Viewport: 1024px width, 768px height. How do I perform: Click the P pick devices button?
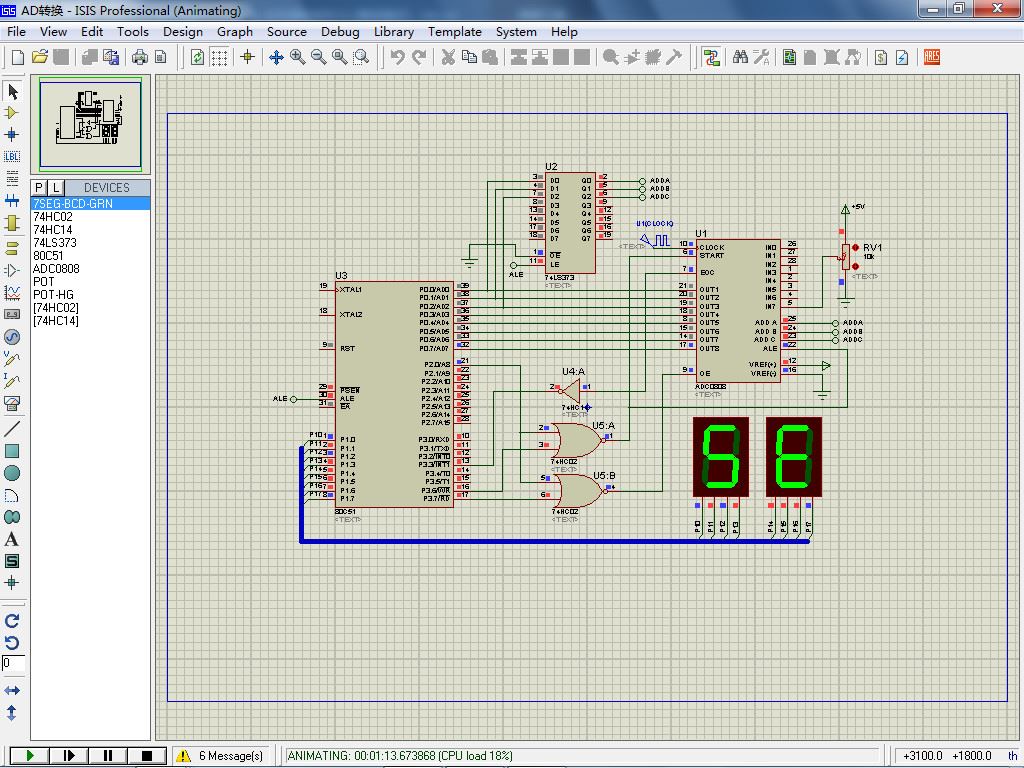pos(39,187)
